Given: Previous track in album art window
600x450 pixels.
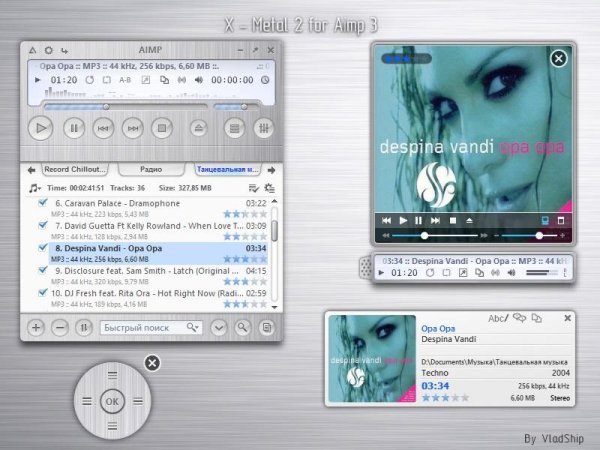Looking at the screenshot, I should [386, 220].
